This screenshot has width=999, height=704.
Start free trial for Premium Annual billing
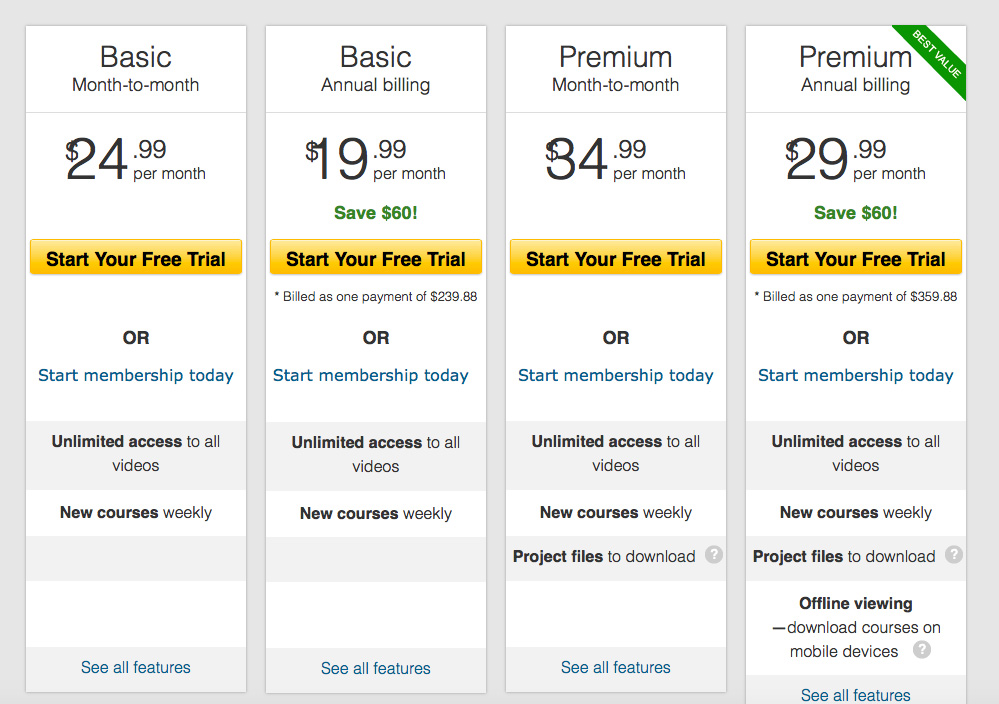coord(856,257)
